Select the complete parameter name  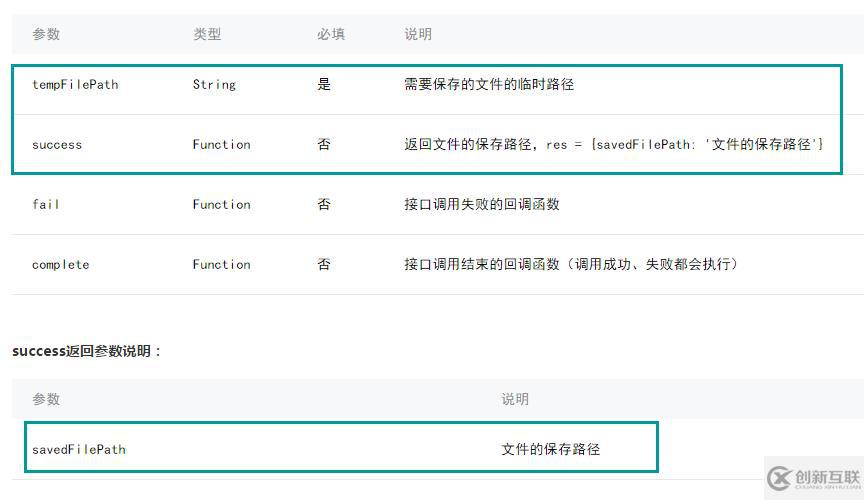pyautogui.click(x=61, y=265)
